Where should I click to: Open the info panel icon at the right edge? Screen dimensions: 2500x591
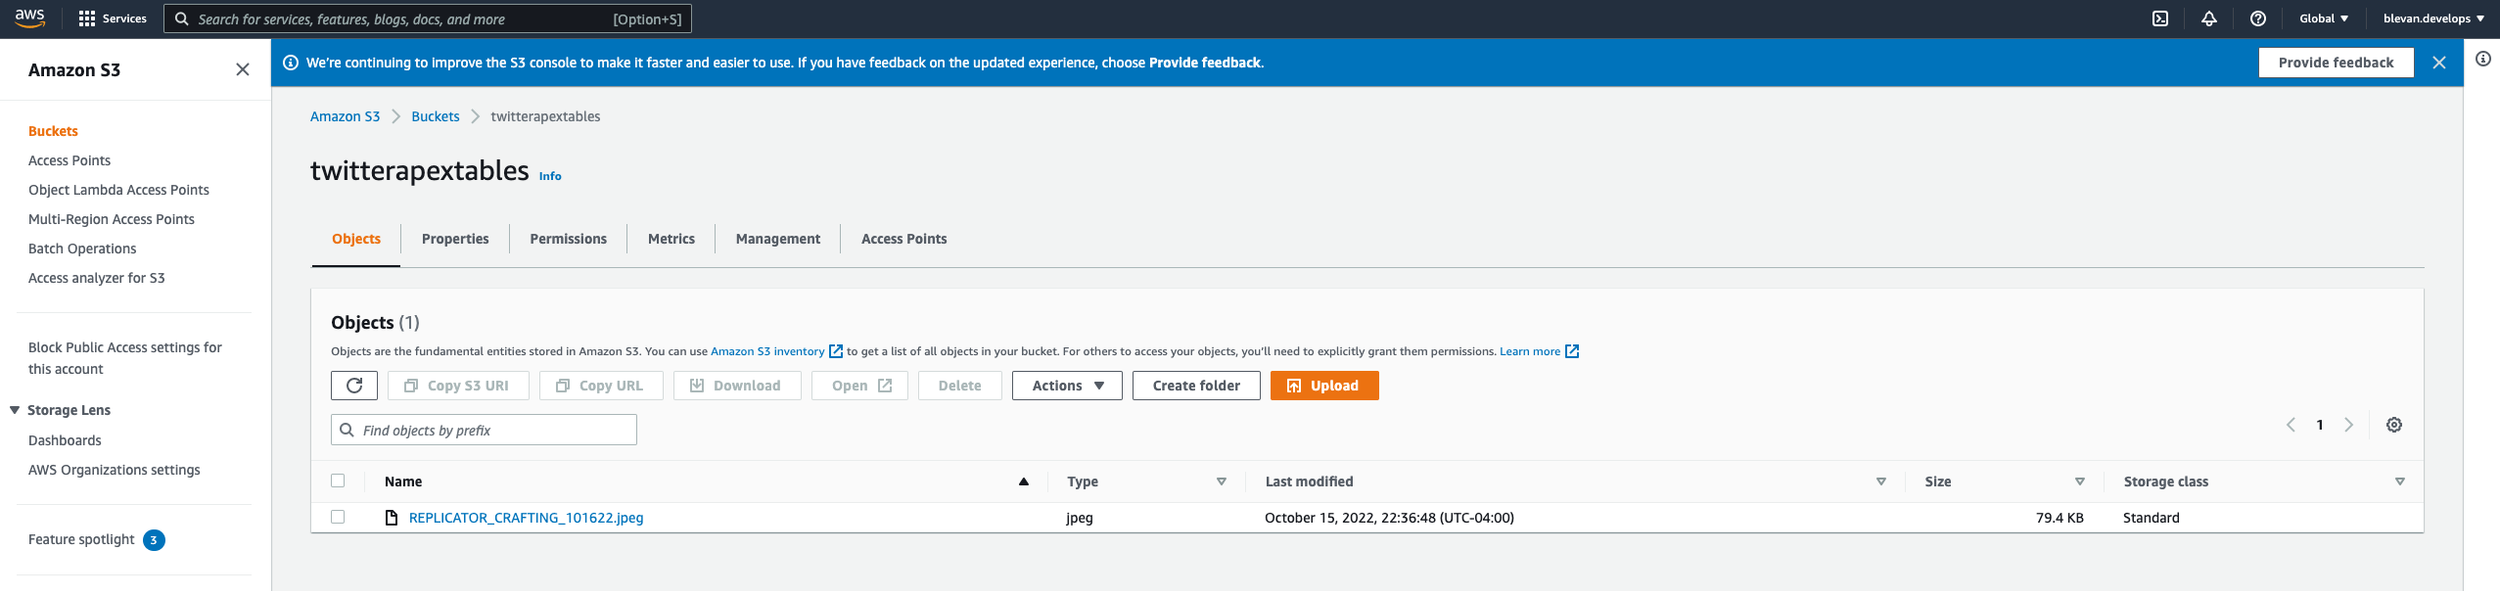[2483, 59]
